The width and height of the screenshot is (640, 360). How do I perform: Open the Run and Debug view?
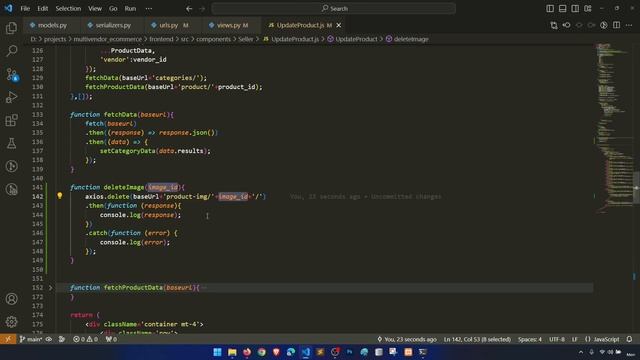click(11, 97)
